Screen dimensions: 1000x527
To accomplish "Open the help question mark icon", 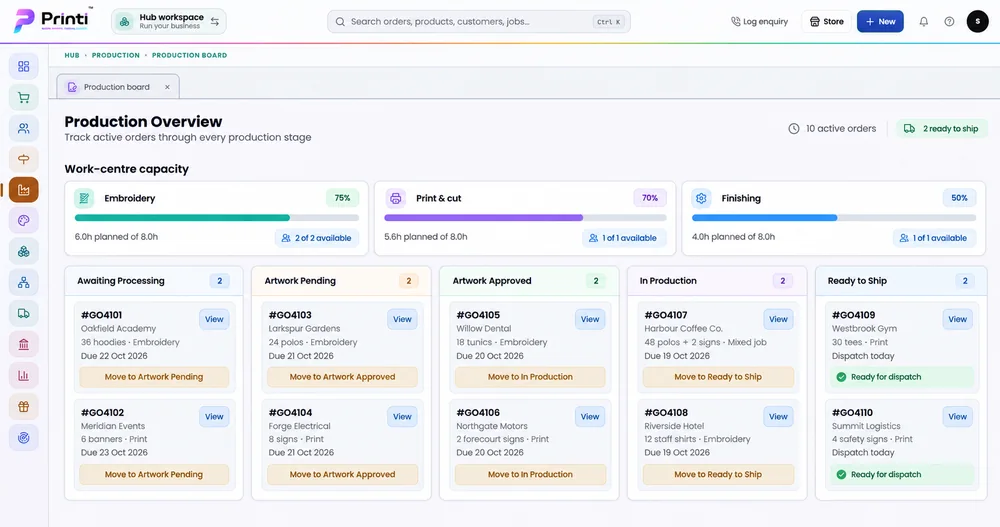I will coord(949,22).
